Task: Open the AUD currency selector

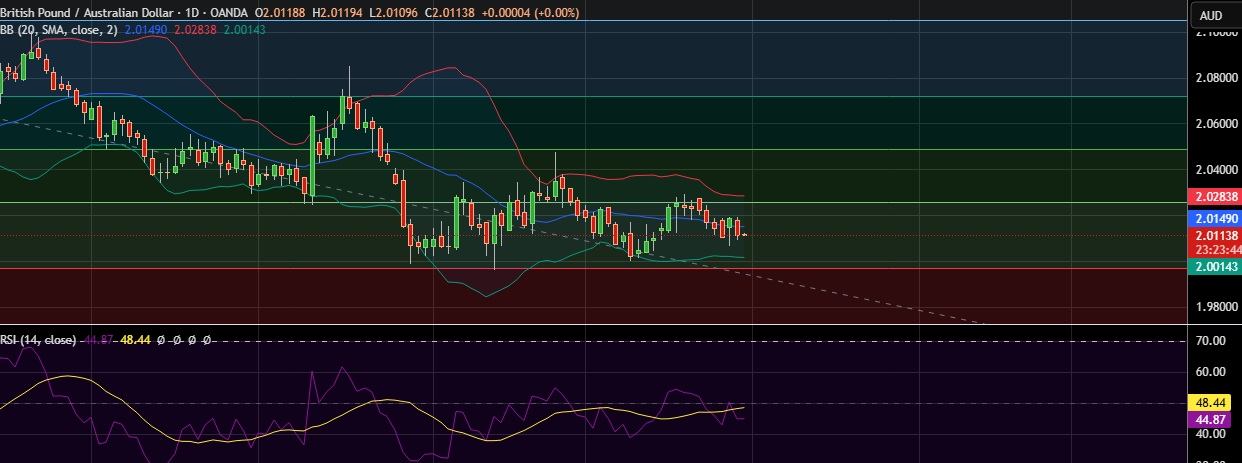Action: point(1211,15)
